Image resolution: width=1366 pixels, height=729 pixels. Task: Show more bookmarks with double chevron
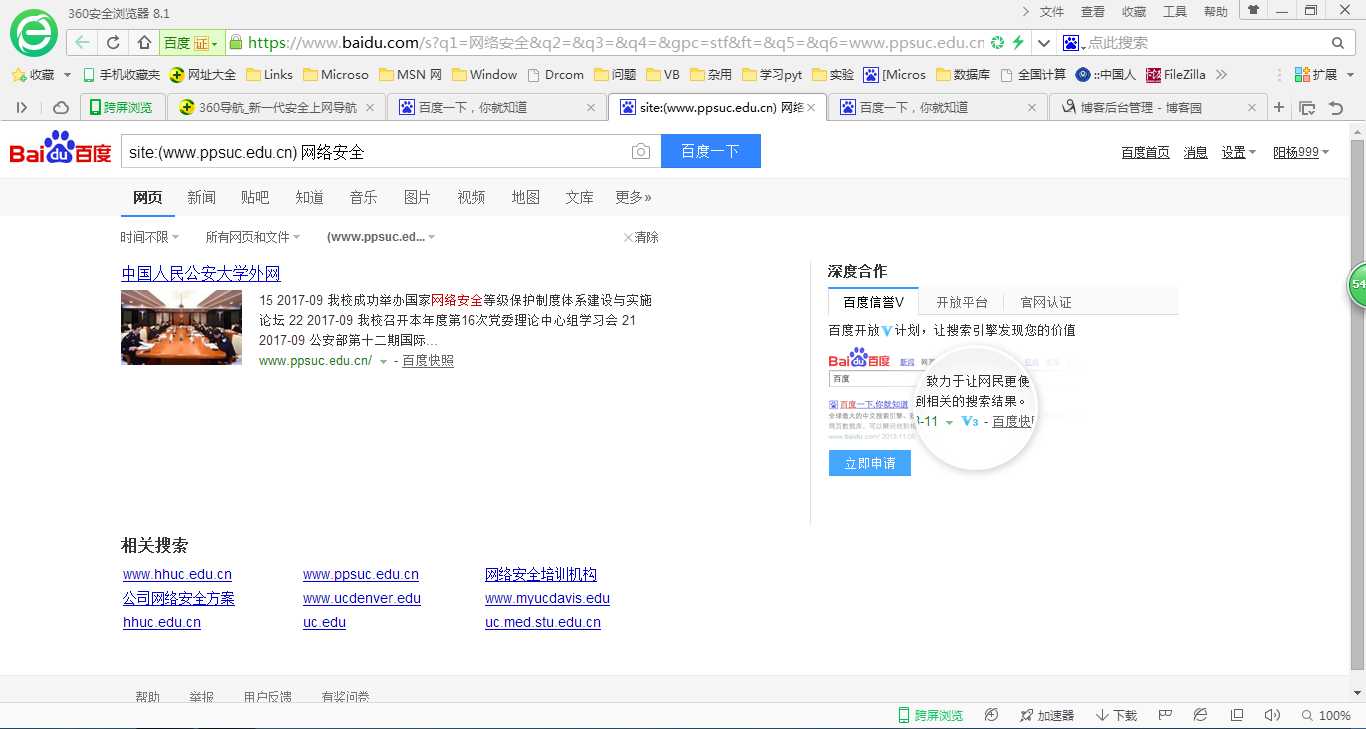(1221, 75)
